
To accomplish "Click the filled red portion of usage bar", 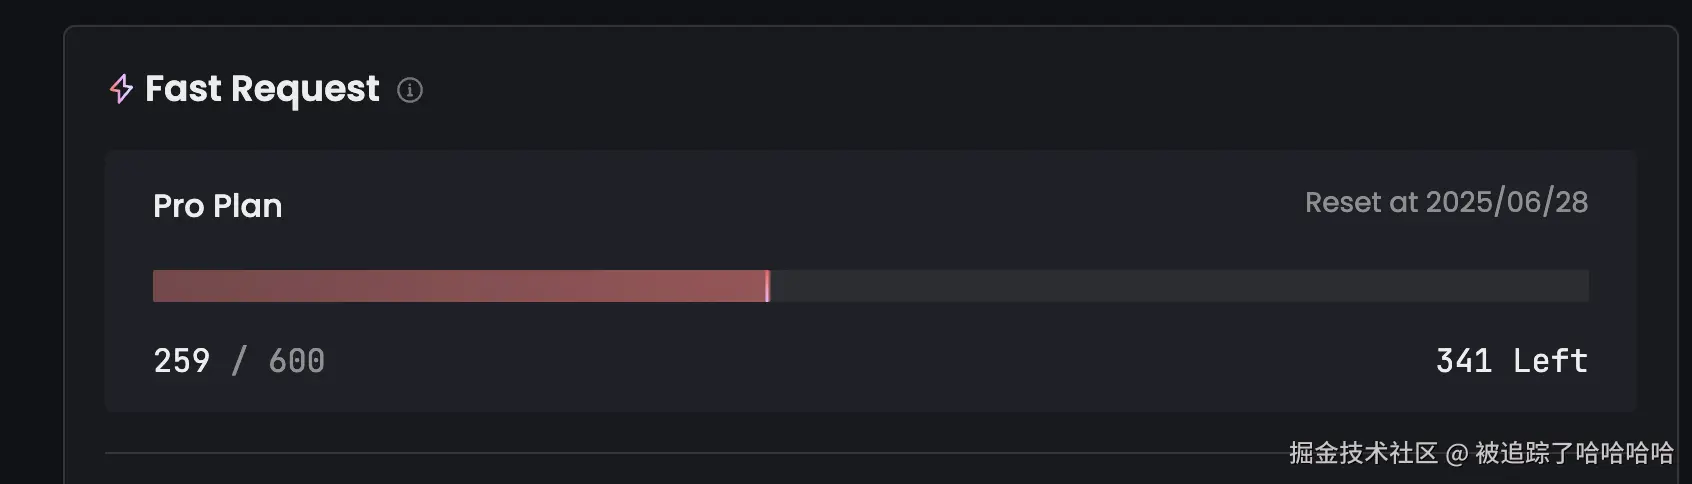I will pos(459,286).
